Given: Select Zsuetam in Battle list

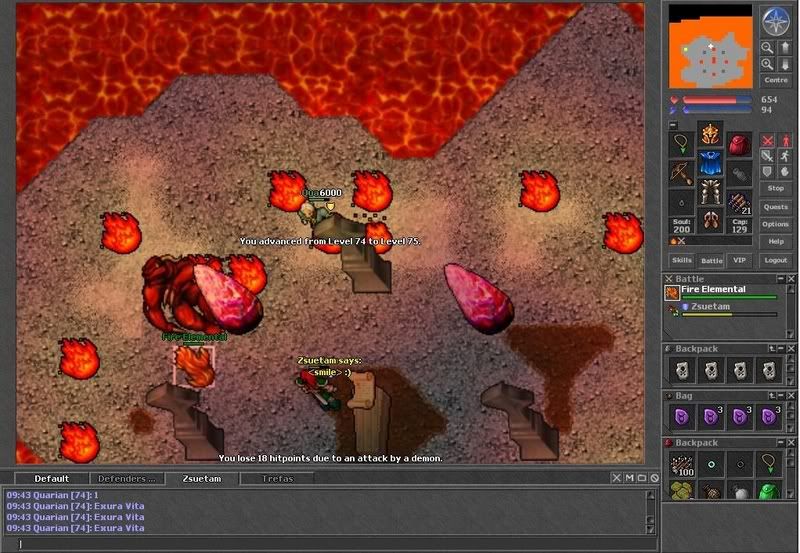Looking at the screenshot, I should (x=722, y=309).
